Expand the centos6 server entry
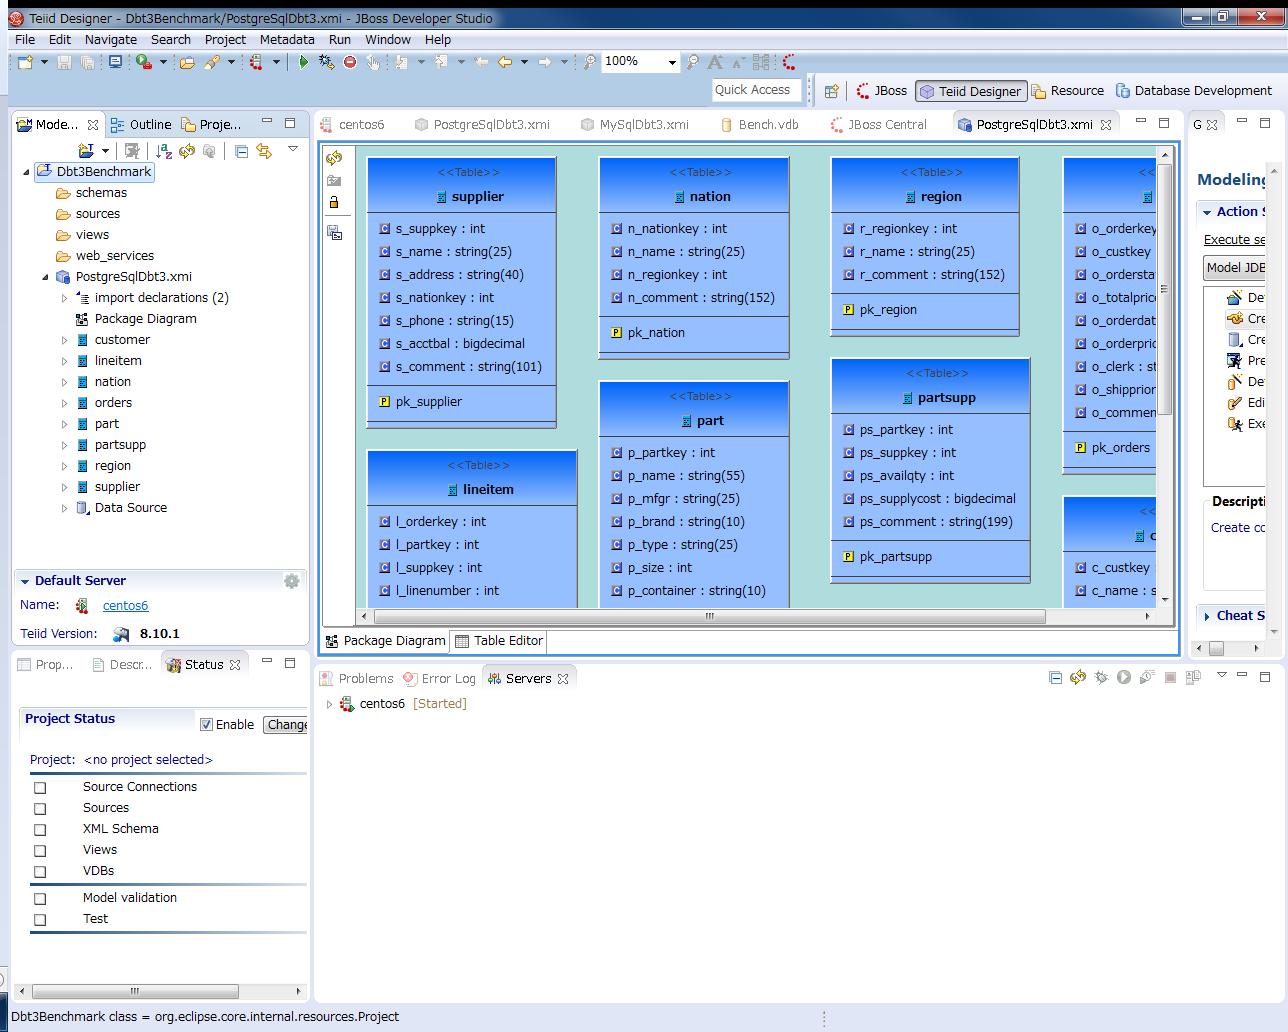Image resolution: width=1288 pixels, height=1032 pixels. [329, 704]
